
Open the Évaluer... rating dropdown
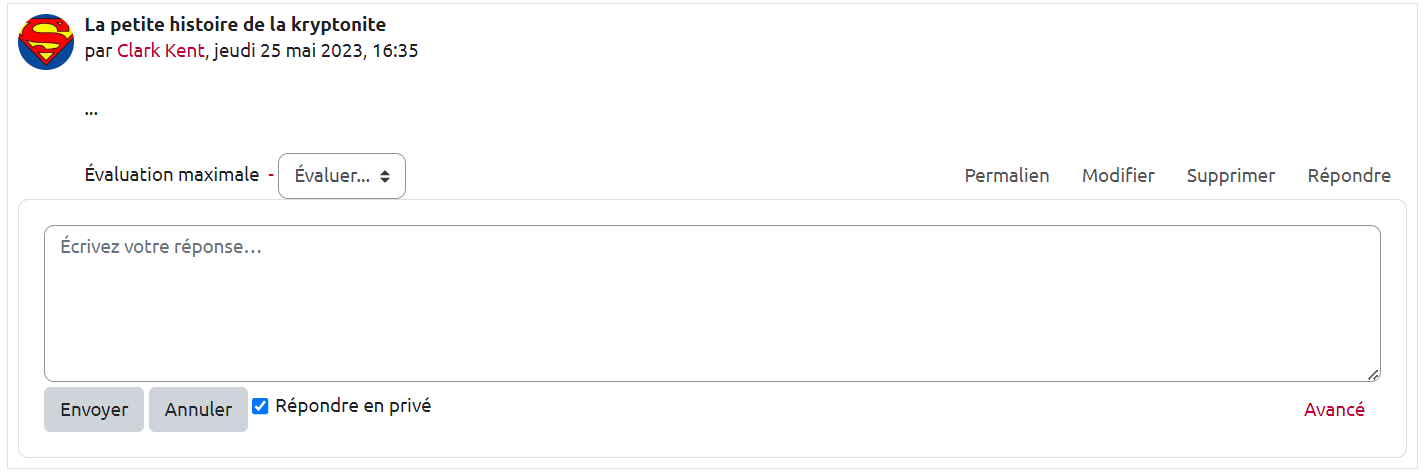click(x=341, y=176)
